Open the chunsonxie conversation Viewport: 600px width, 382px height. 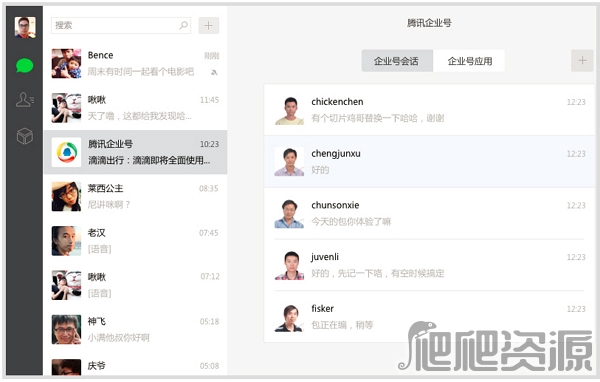[429, 213]
